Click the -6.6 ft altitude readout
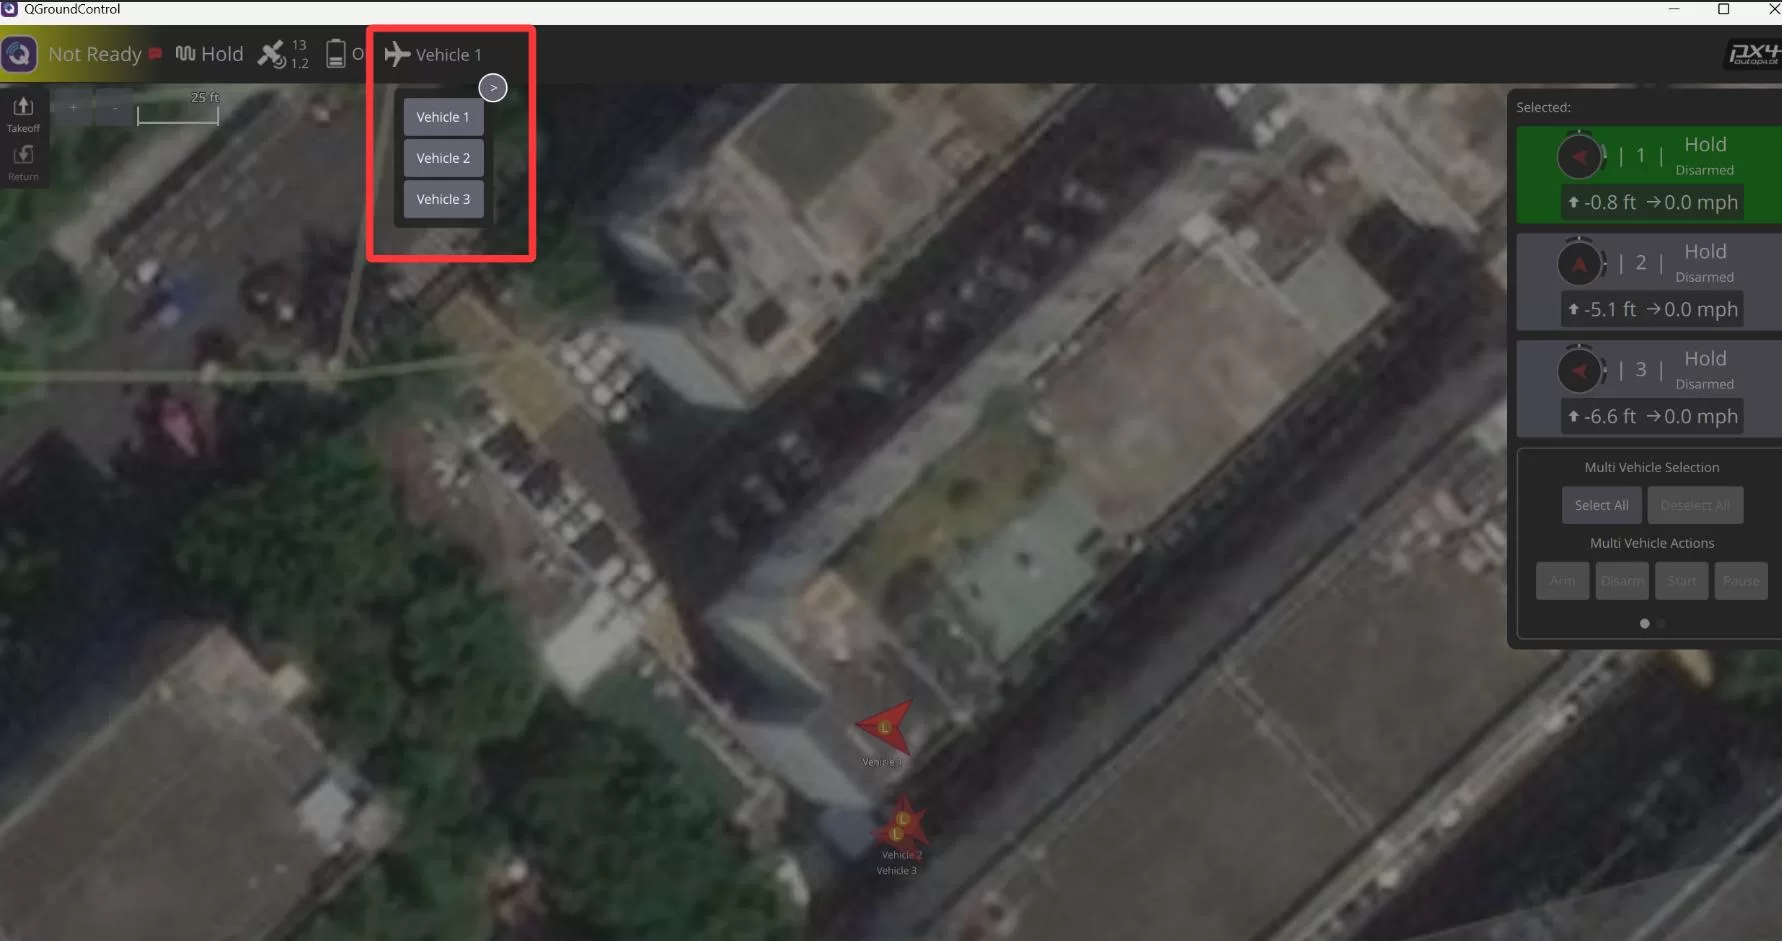Screen dimensions: 1782x941 coord(1602,416)
